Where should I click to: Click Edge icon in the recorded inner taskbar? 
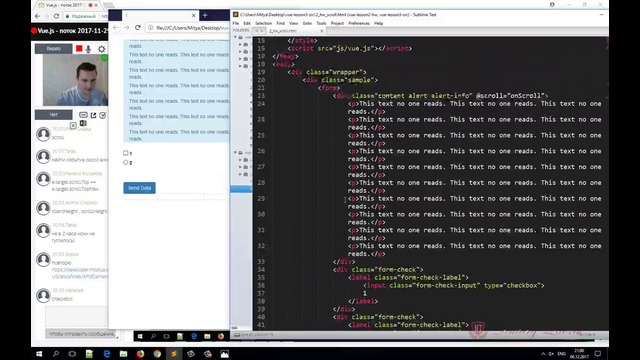(x=194, y=336)
